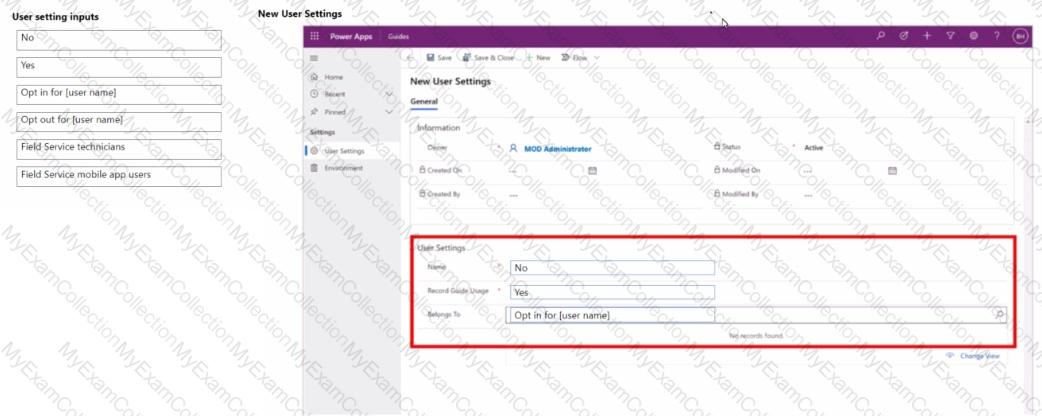1042x416 pixels.
Task: Click the Record Guide Usage field
Action: [612, 292]
